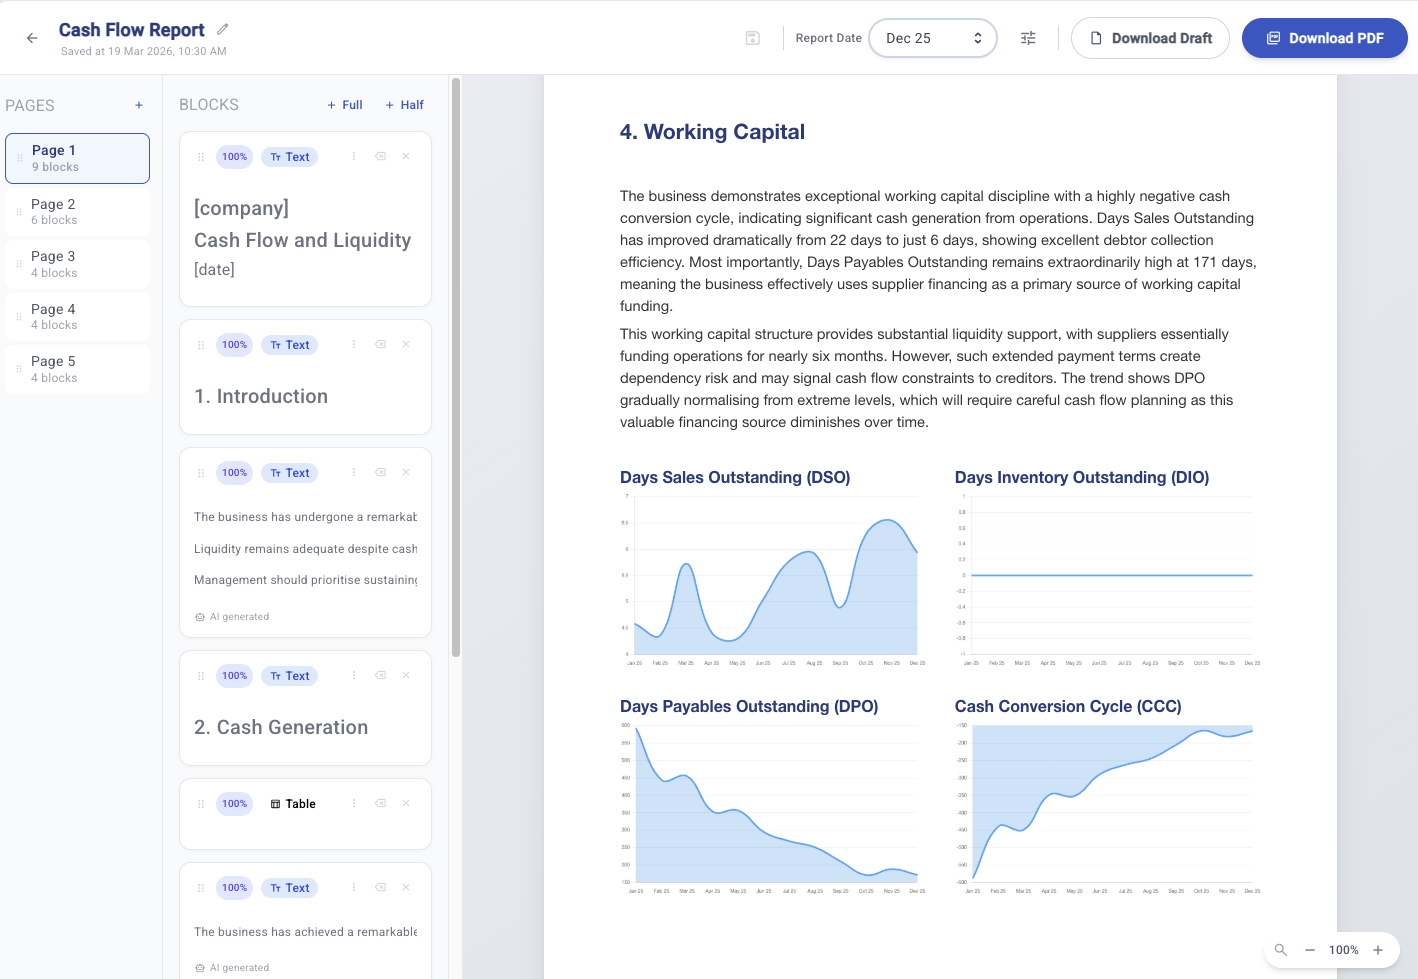Screen dimensions: 1418x979
Task: Open more options on 'business has undergone' block
Action: pos(354,472)
